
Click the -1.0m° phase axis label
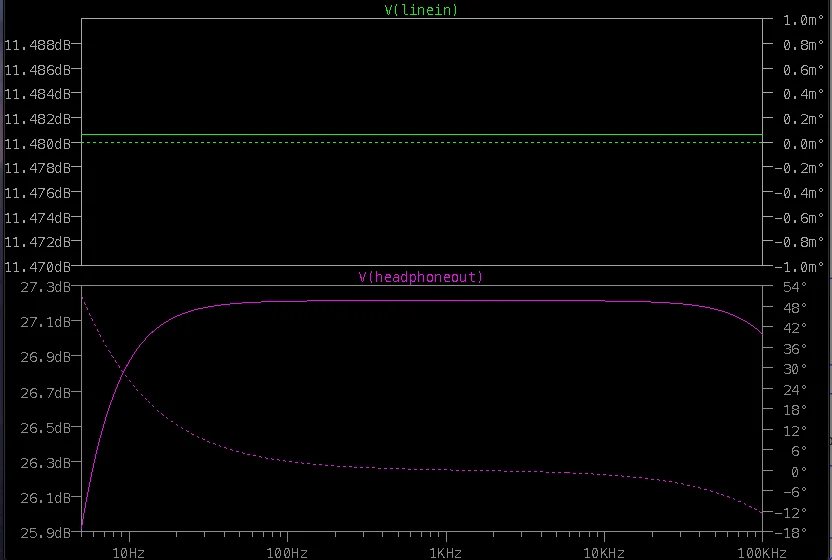click(800, 266)
